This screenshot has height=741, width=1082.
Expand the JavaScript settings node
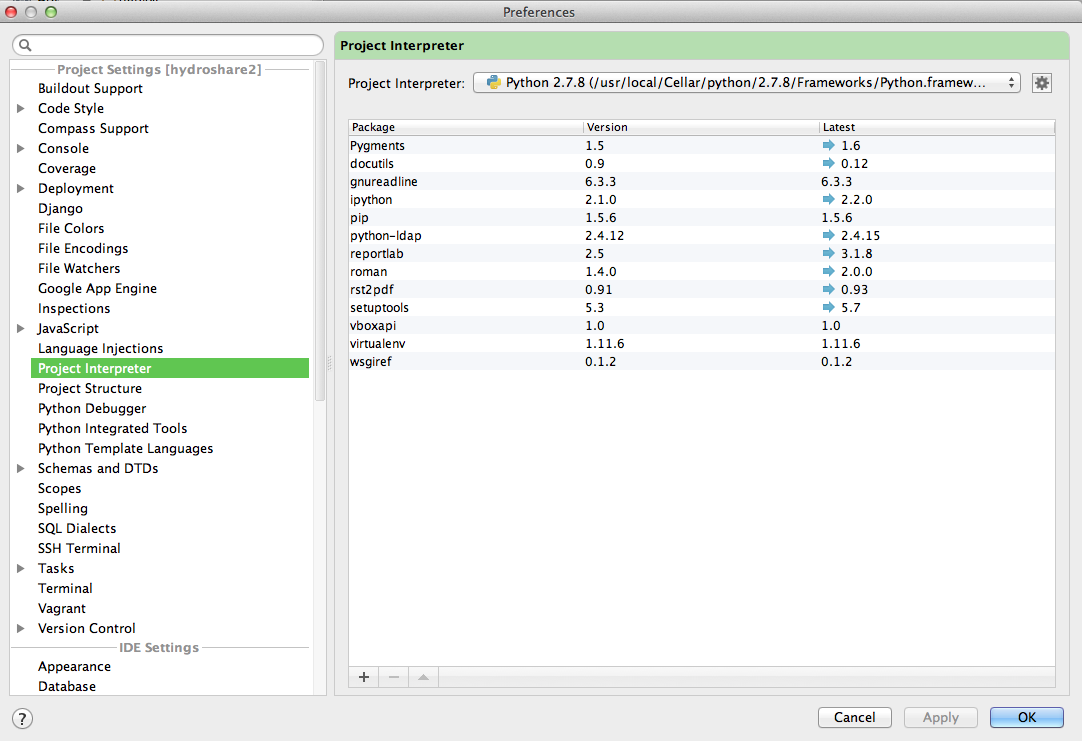pos(21,328)
